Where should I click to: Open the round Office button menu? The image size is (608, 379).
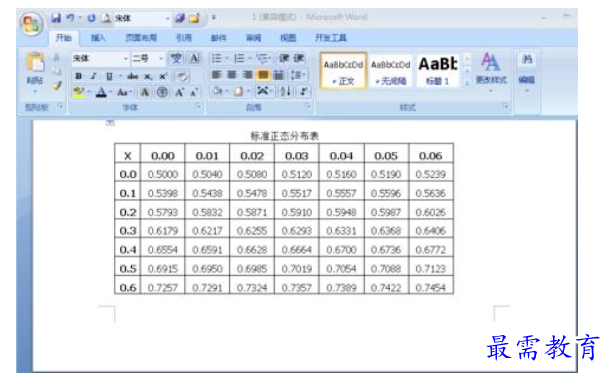(31, 24)
